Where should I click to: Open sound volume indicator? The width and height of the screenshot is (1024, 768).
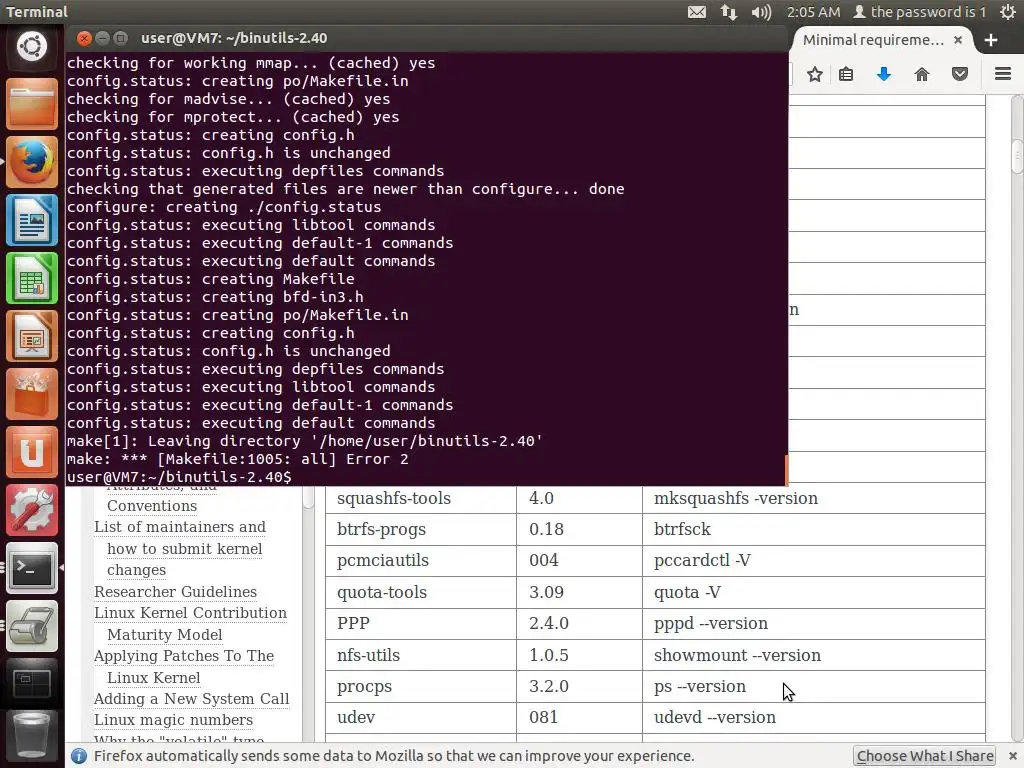point(761,12)
